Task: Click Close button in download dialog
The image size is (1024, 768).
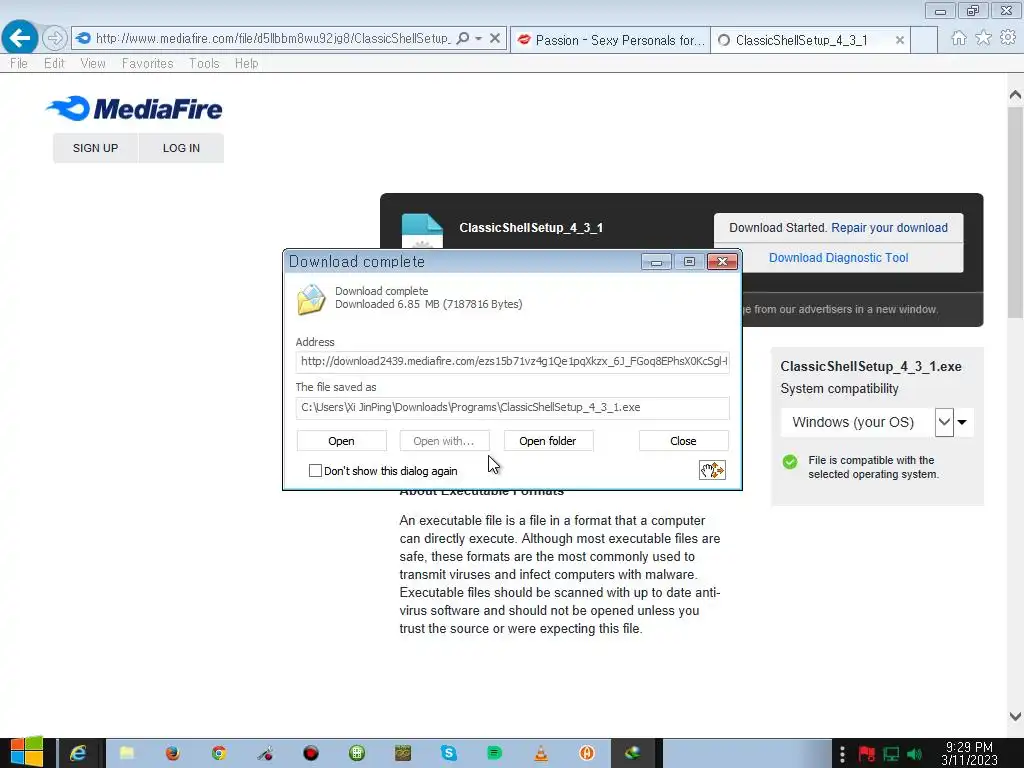Action: click(683, 441)
